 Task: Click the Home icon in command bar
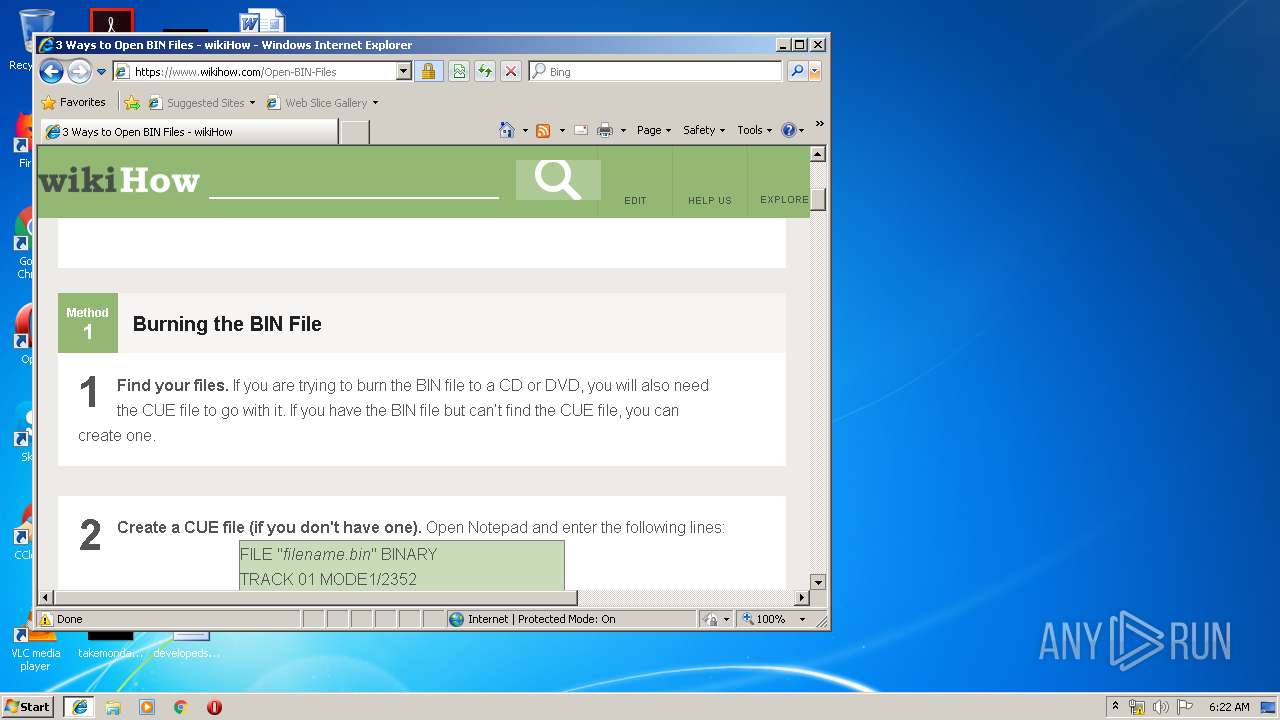[x=507, y=130]
